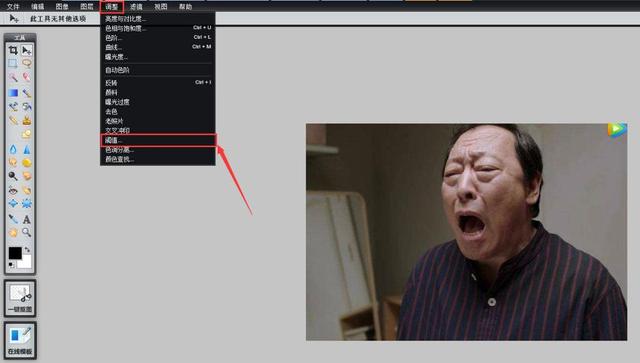Open the 图层 (Layer) menu
The height and width of the screenshot is (363, 640).
(87, 7)
